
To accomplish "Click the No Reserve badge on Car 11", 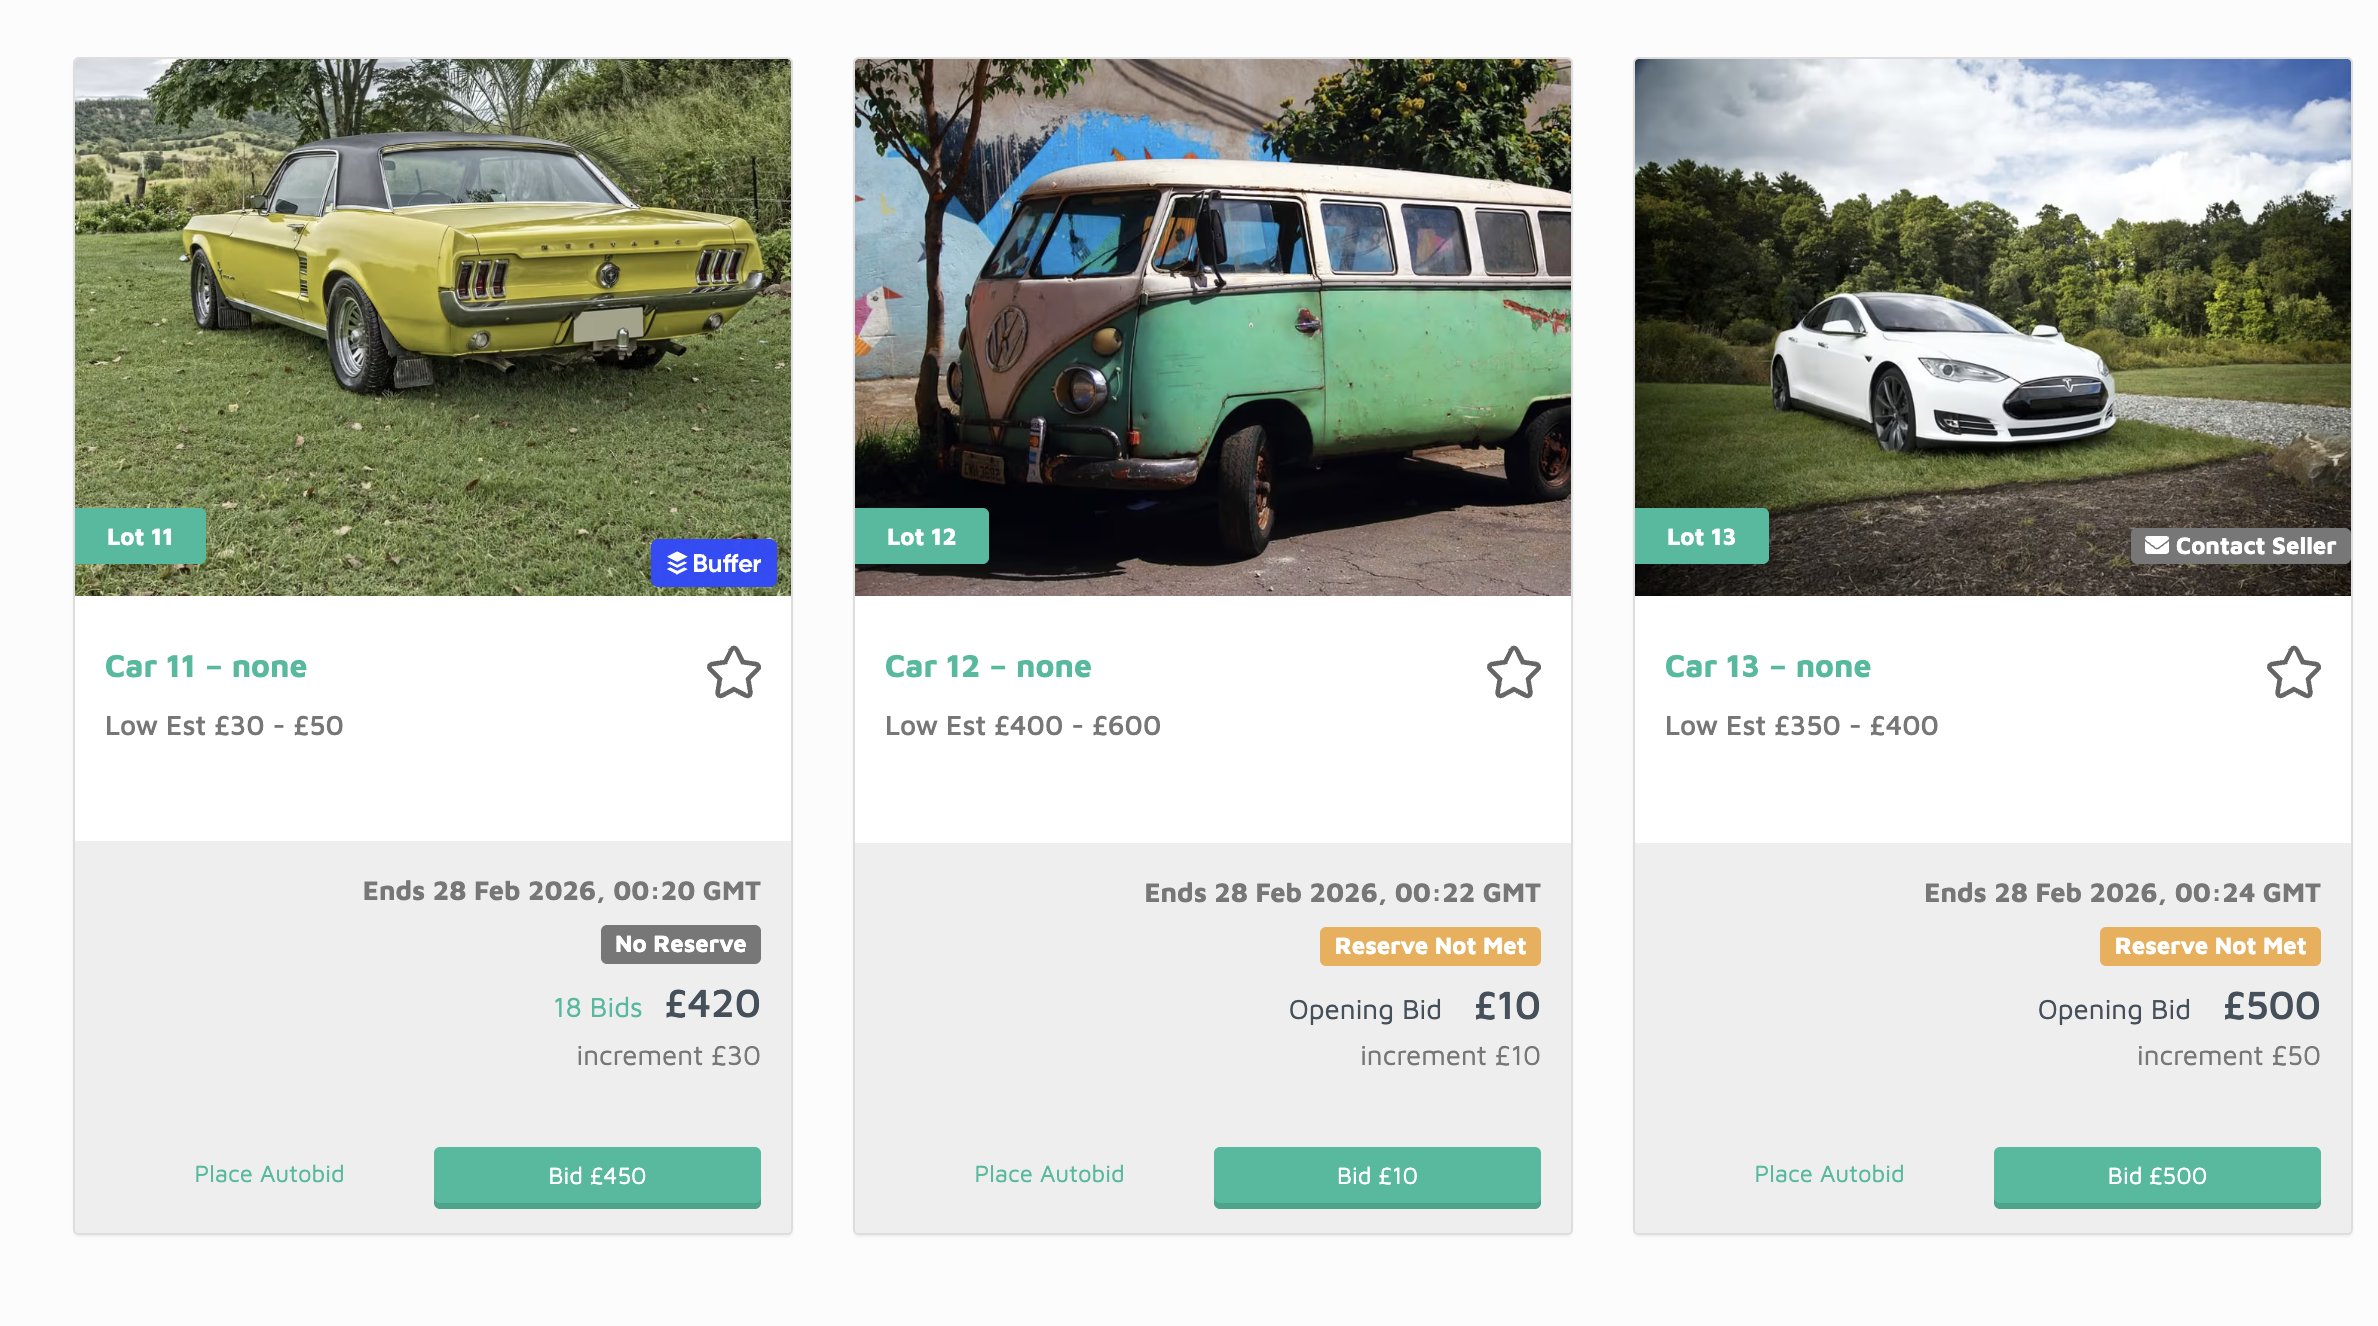I will [680, 943].
